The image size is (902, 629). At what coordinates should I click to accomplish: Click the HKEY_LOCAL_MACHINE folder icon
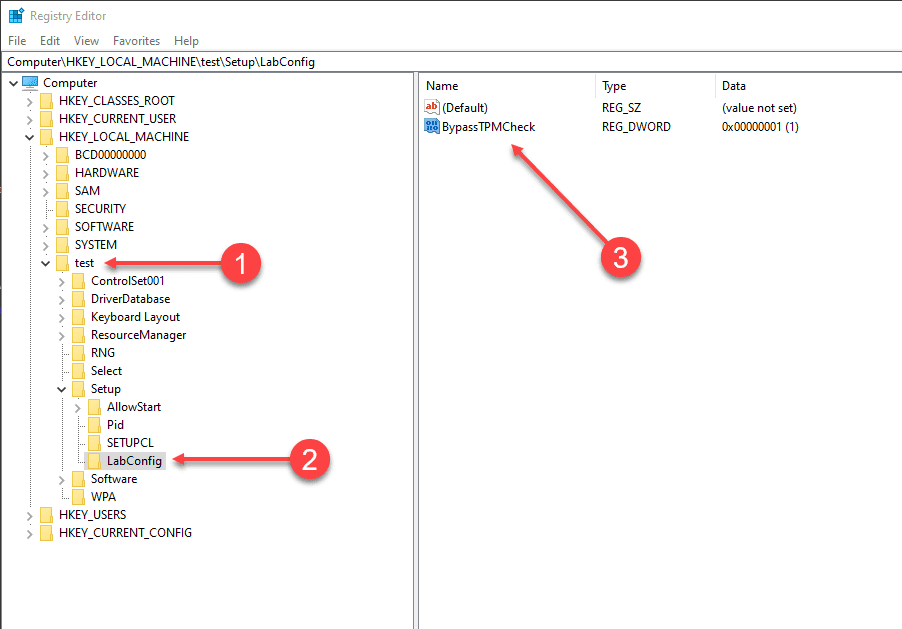point(46,136)
